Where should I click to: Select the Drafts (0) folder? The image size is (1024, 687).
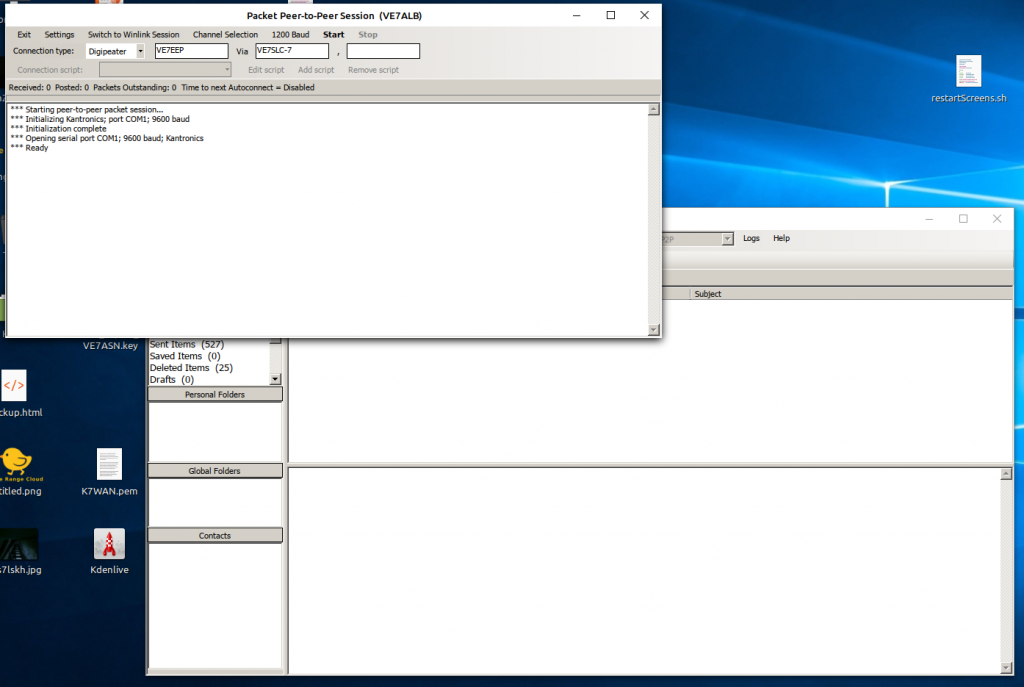[x=172, y=379]
